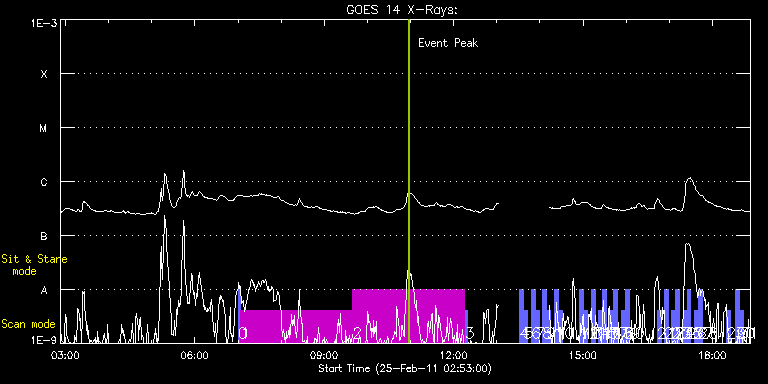This screenshot has width=768, height=384.
Task: Click the Start Time axis caption
Action: [405, 368]
